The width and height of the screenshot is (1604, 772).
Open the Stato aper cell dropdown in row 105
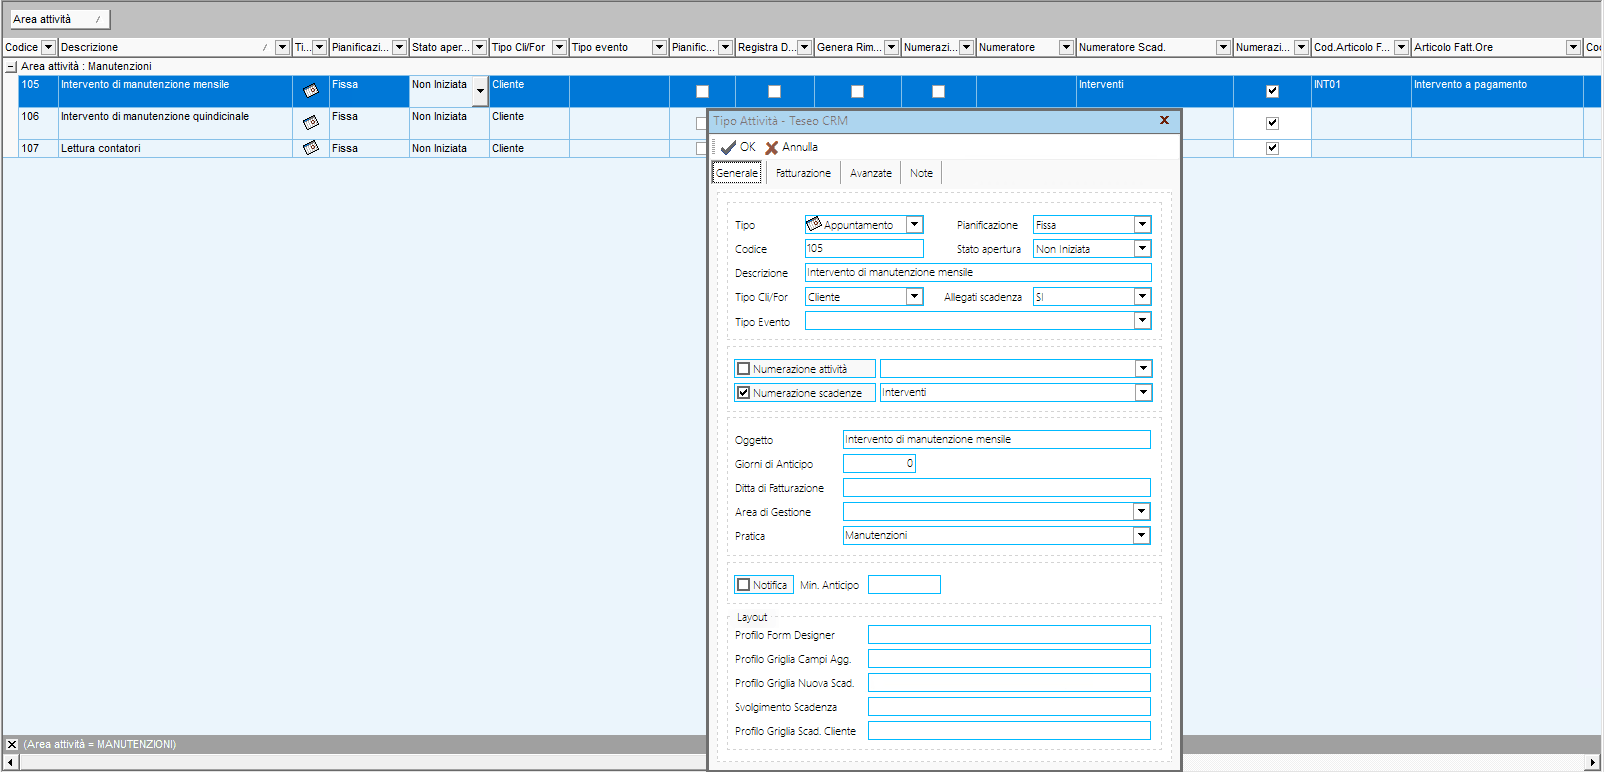480,91
